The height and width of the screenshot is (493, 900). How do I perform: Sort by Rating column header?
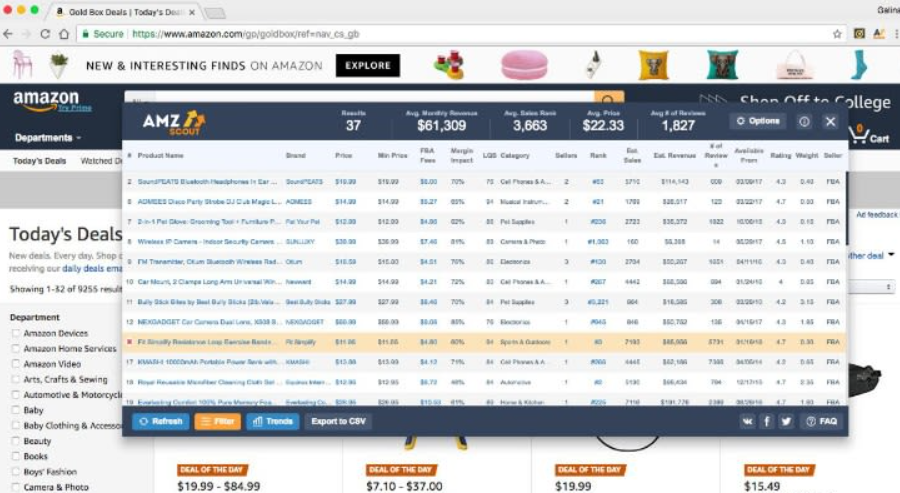pyautogui.click(x=781, y=156)
